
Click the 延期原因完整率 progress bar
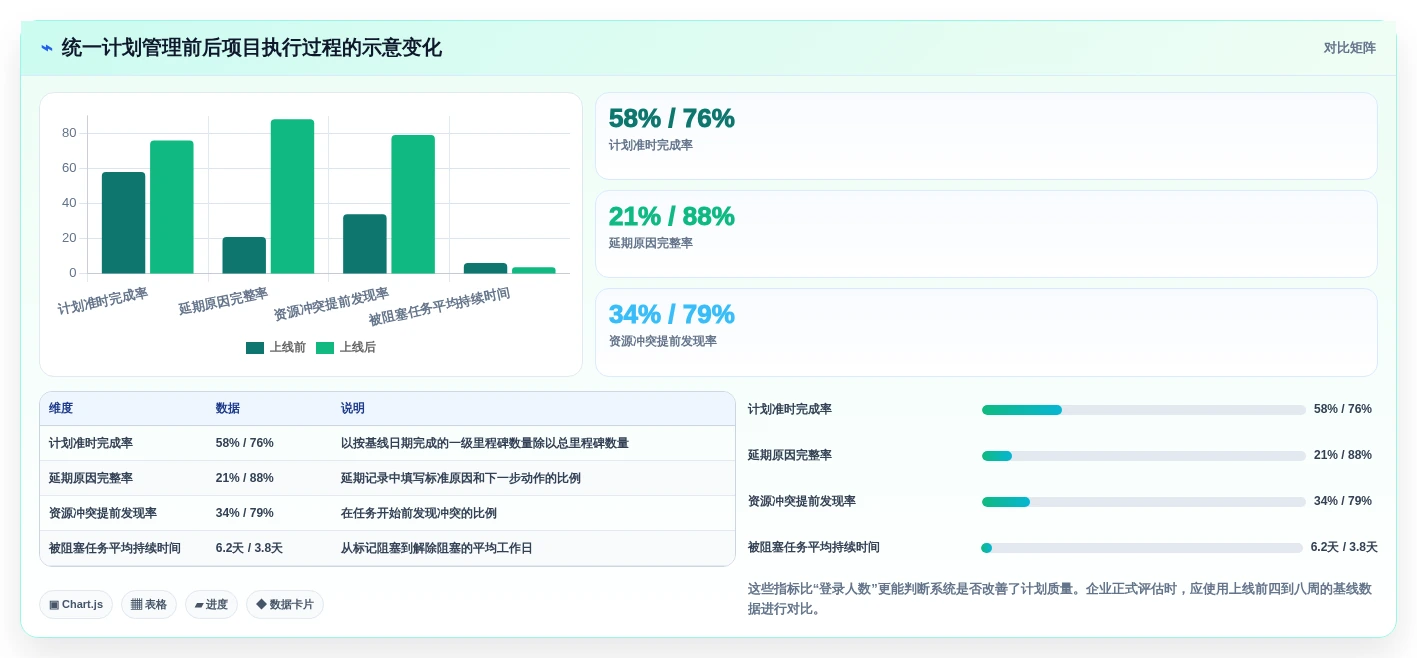1144,456
